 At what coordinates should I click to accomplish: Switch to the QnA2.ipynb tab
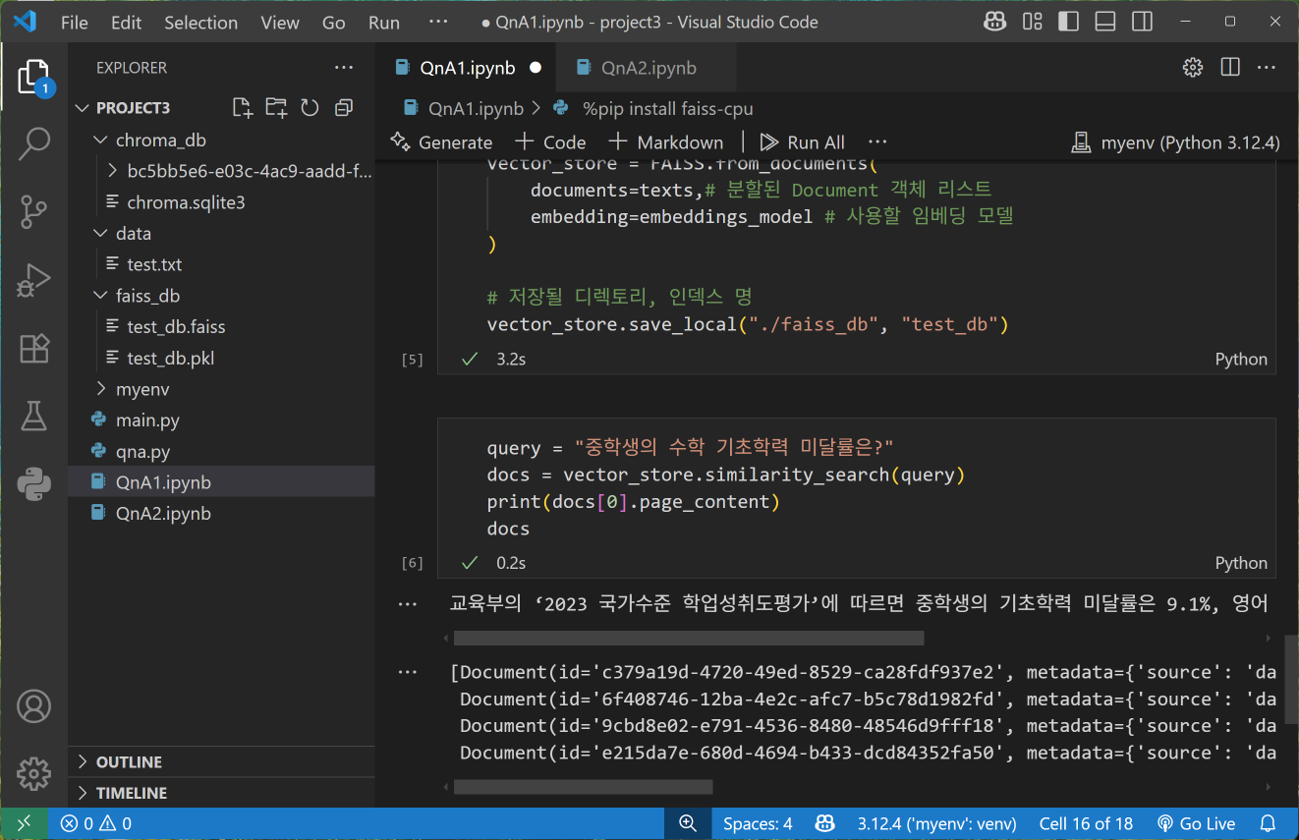pyautogui.click(x=647, y=68)
